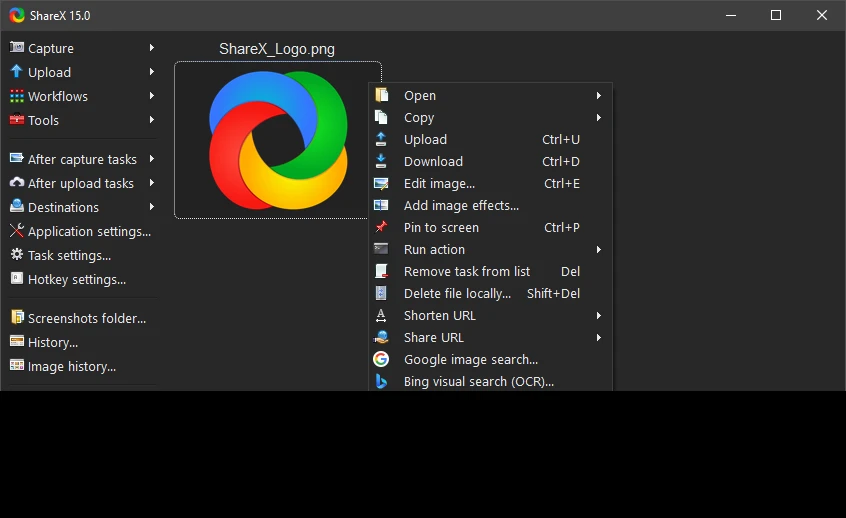
Task: Click the Share URL icon
Action: [x=381, y=337]
